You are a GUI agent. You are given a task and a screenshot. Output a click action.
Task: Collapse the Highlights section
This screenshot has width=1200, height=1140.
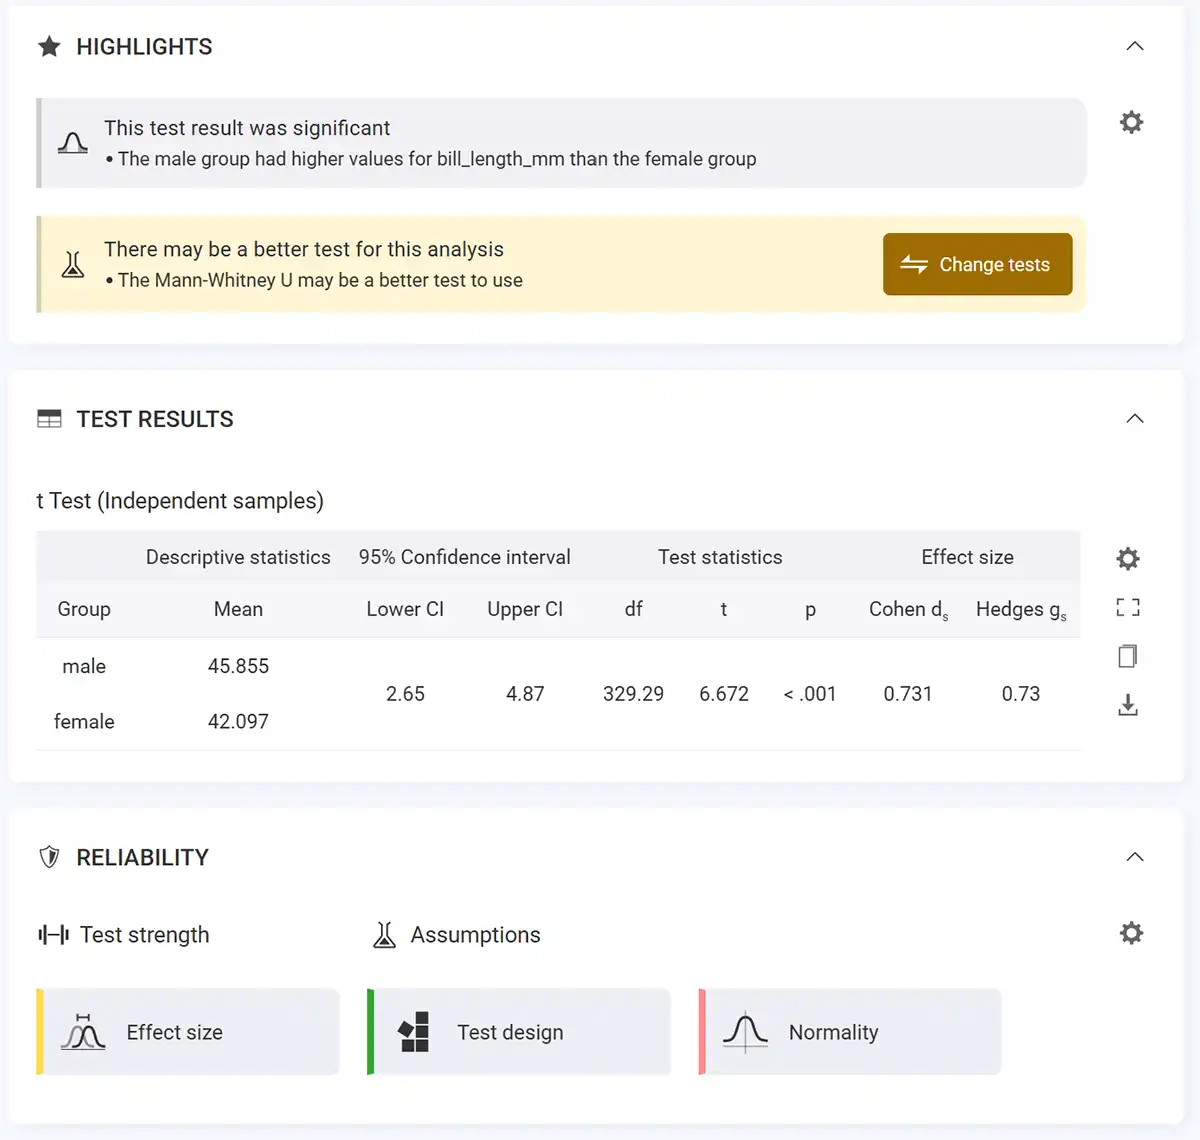(x=1135, y=46)
